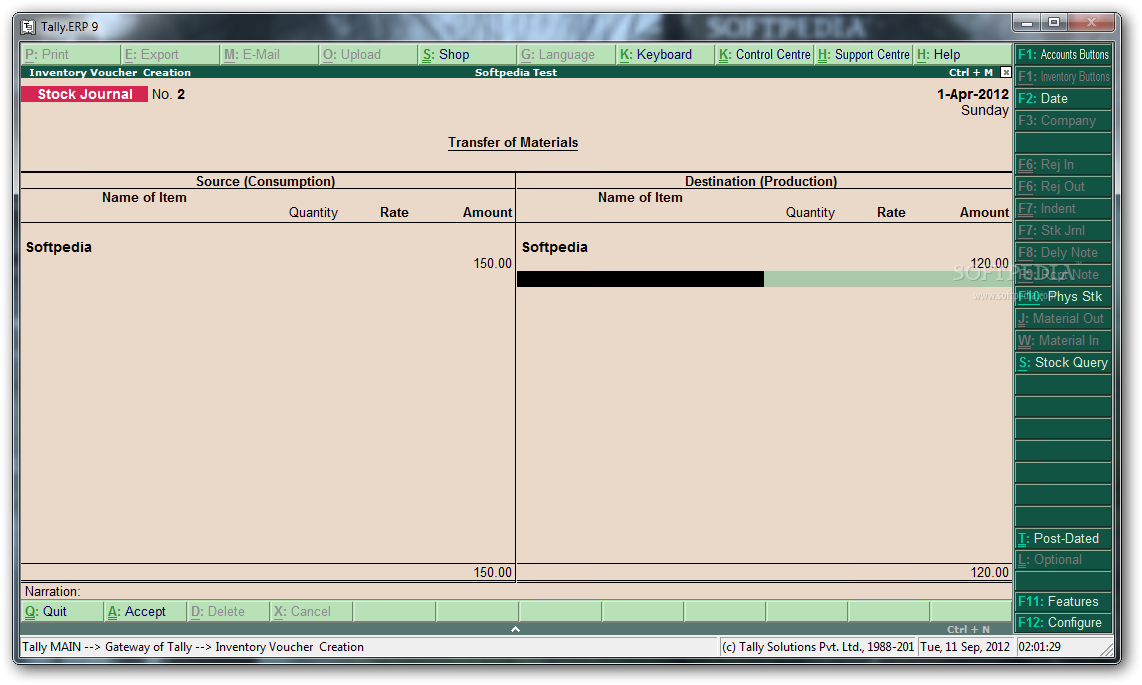The height and width of the screenshot is (685, 1142).
Task: Open S: Shop from the top bar
Action: (x=467, y=55)
